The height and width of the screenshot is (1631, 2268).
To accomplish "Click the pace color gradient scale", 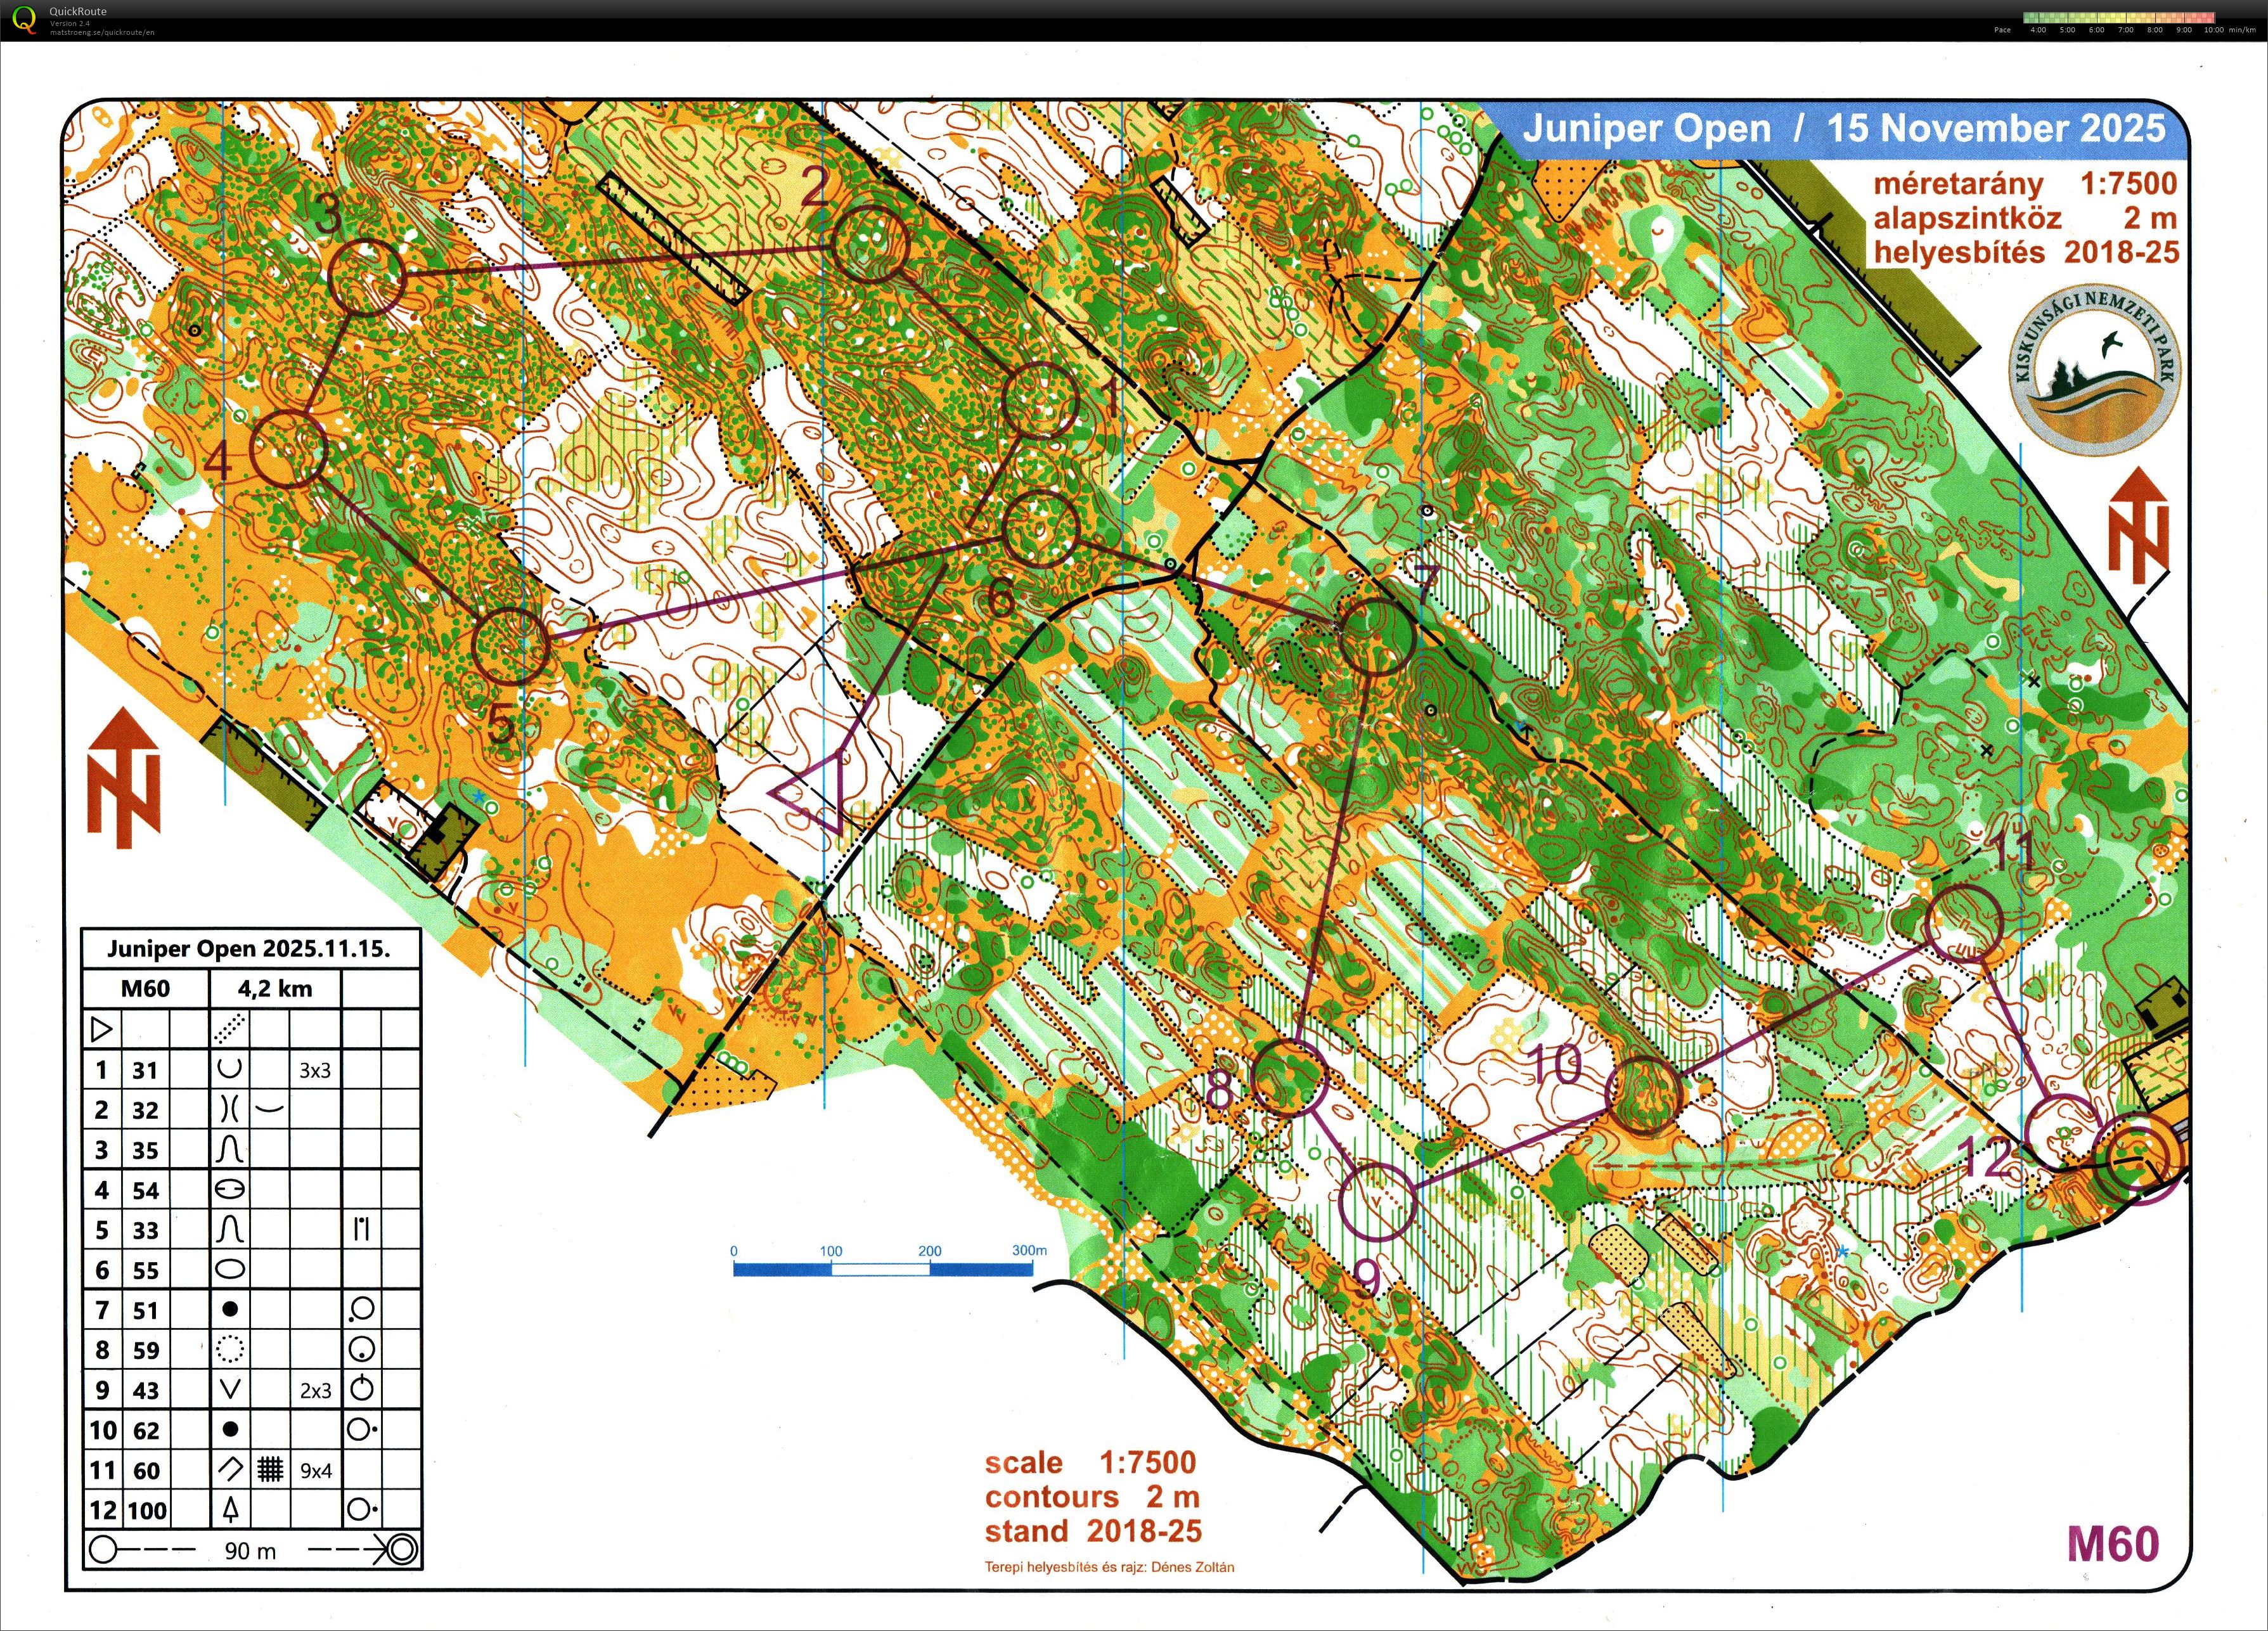I will coord(2118,17).
